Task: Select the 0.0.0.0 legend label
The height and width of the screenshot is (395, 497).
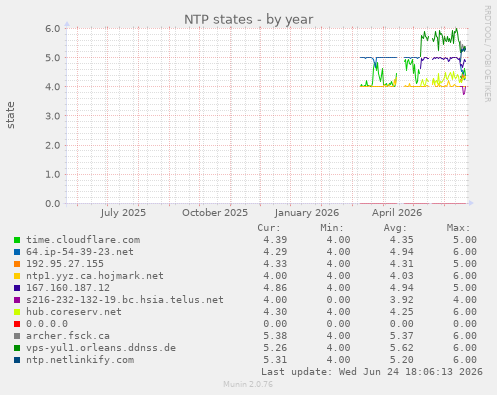Action: [x=47, y=324]
